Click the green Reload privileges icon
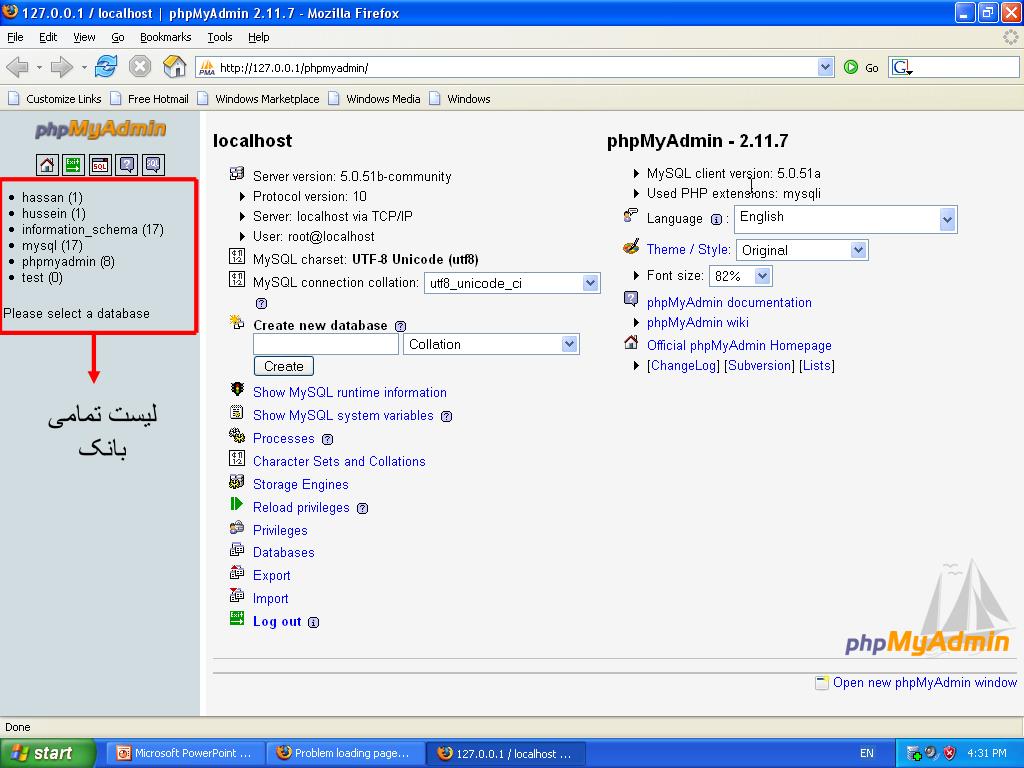 (x=236, y=504)
